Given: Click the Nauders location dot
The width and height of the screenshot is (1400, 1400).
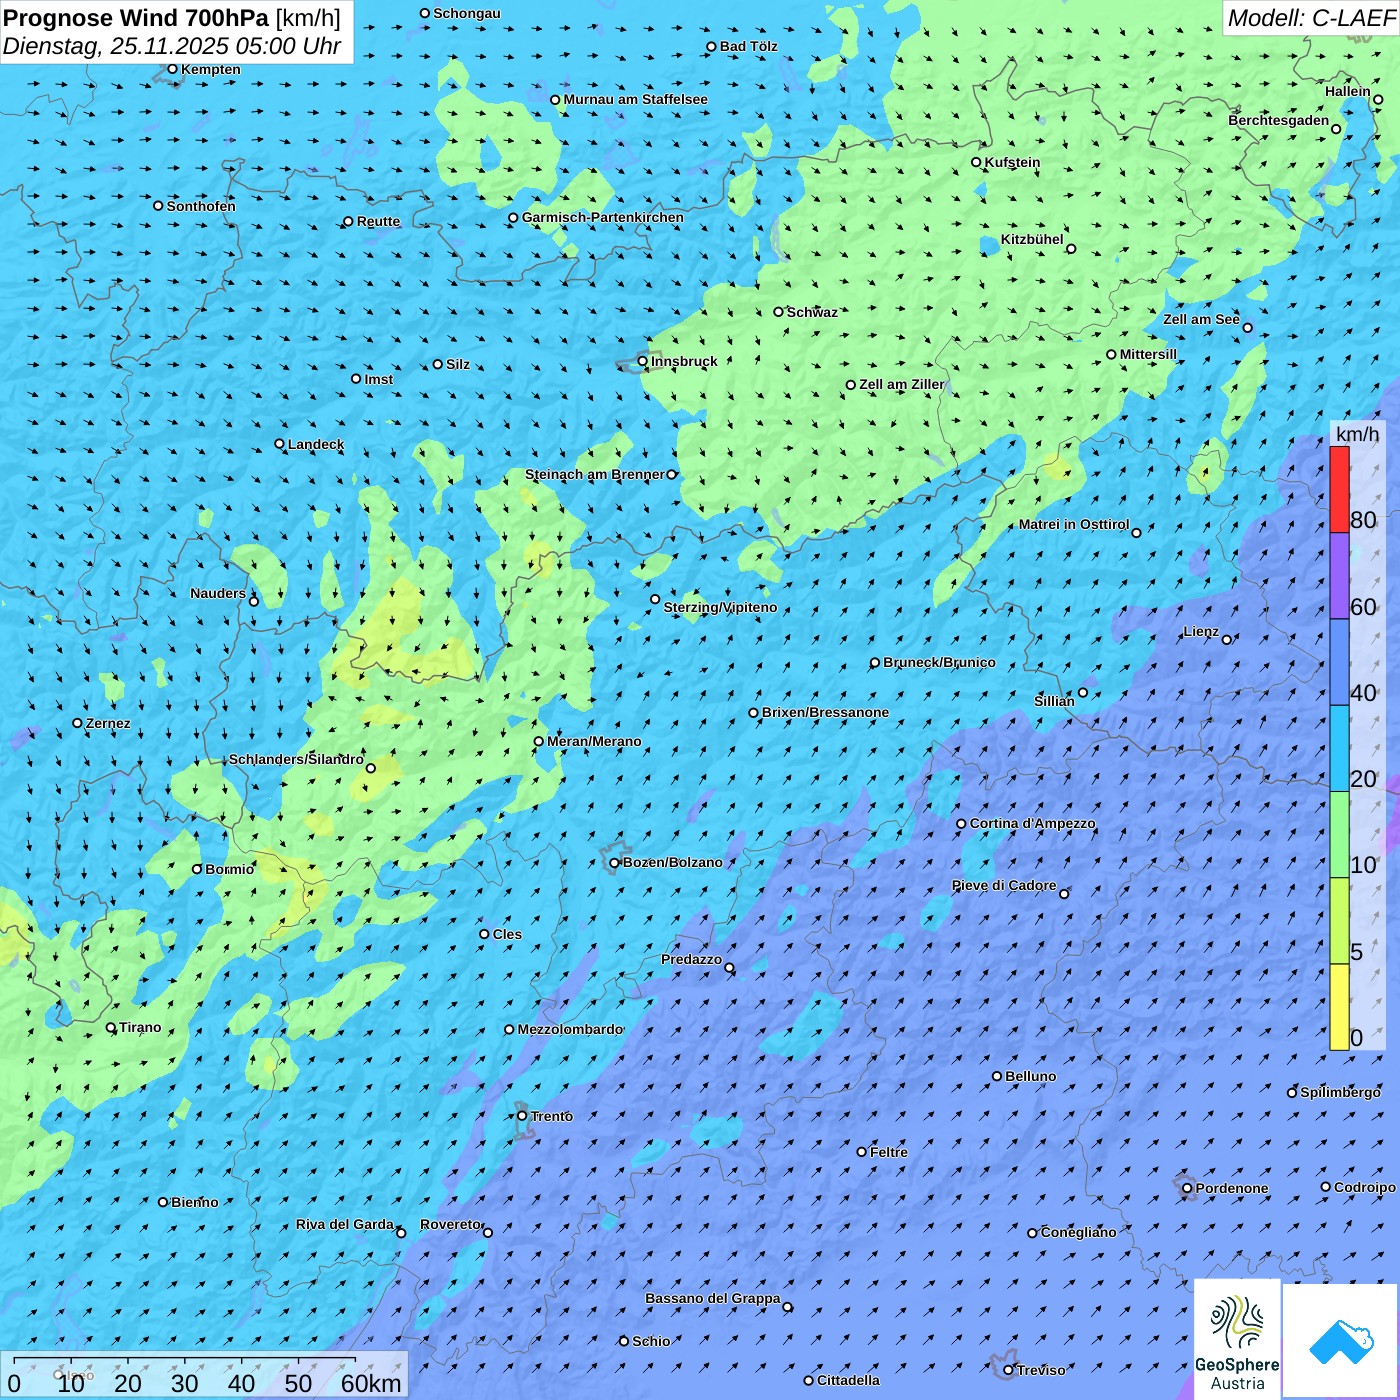Looking at the screenshot, I should [x=254, y=601].
